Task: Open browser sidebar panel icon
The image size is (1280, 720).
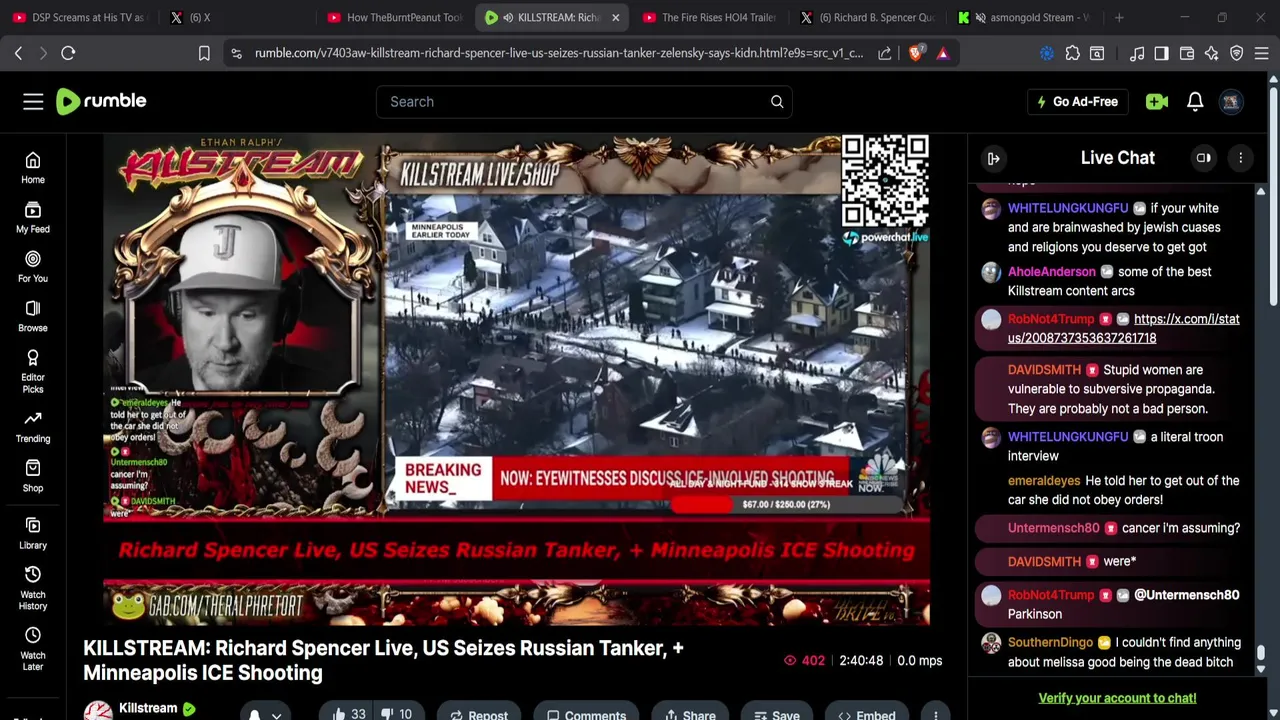Action: [x=1161, y=53]
